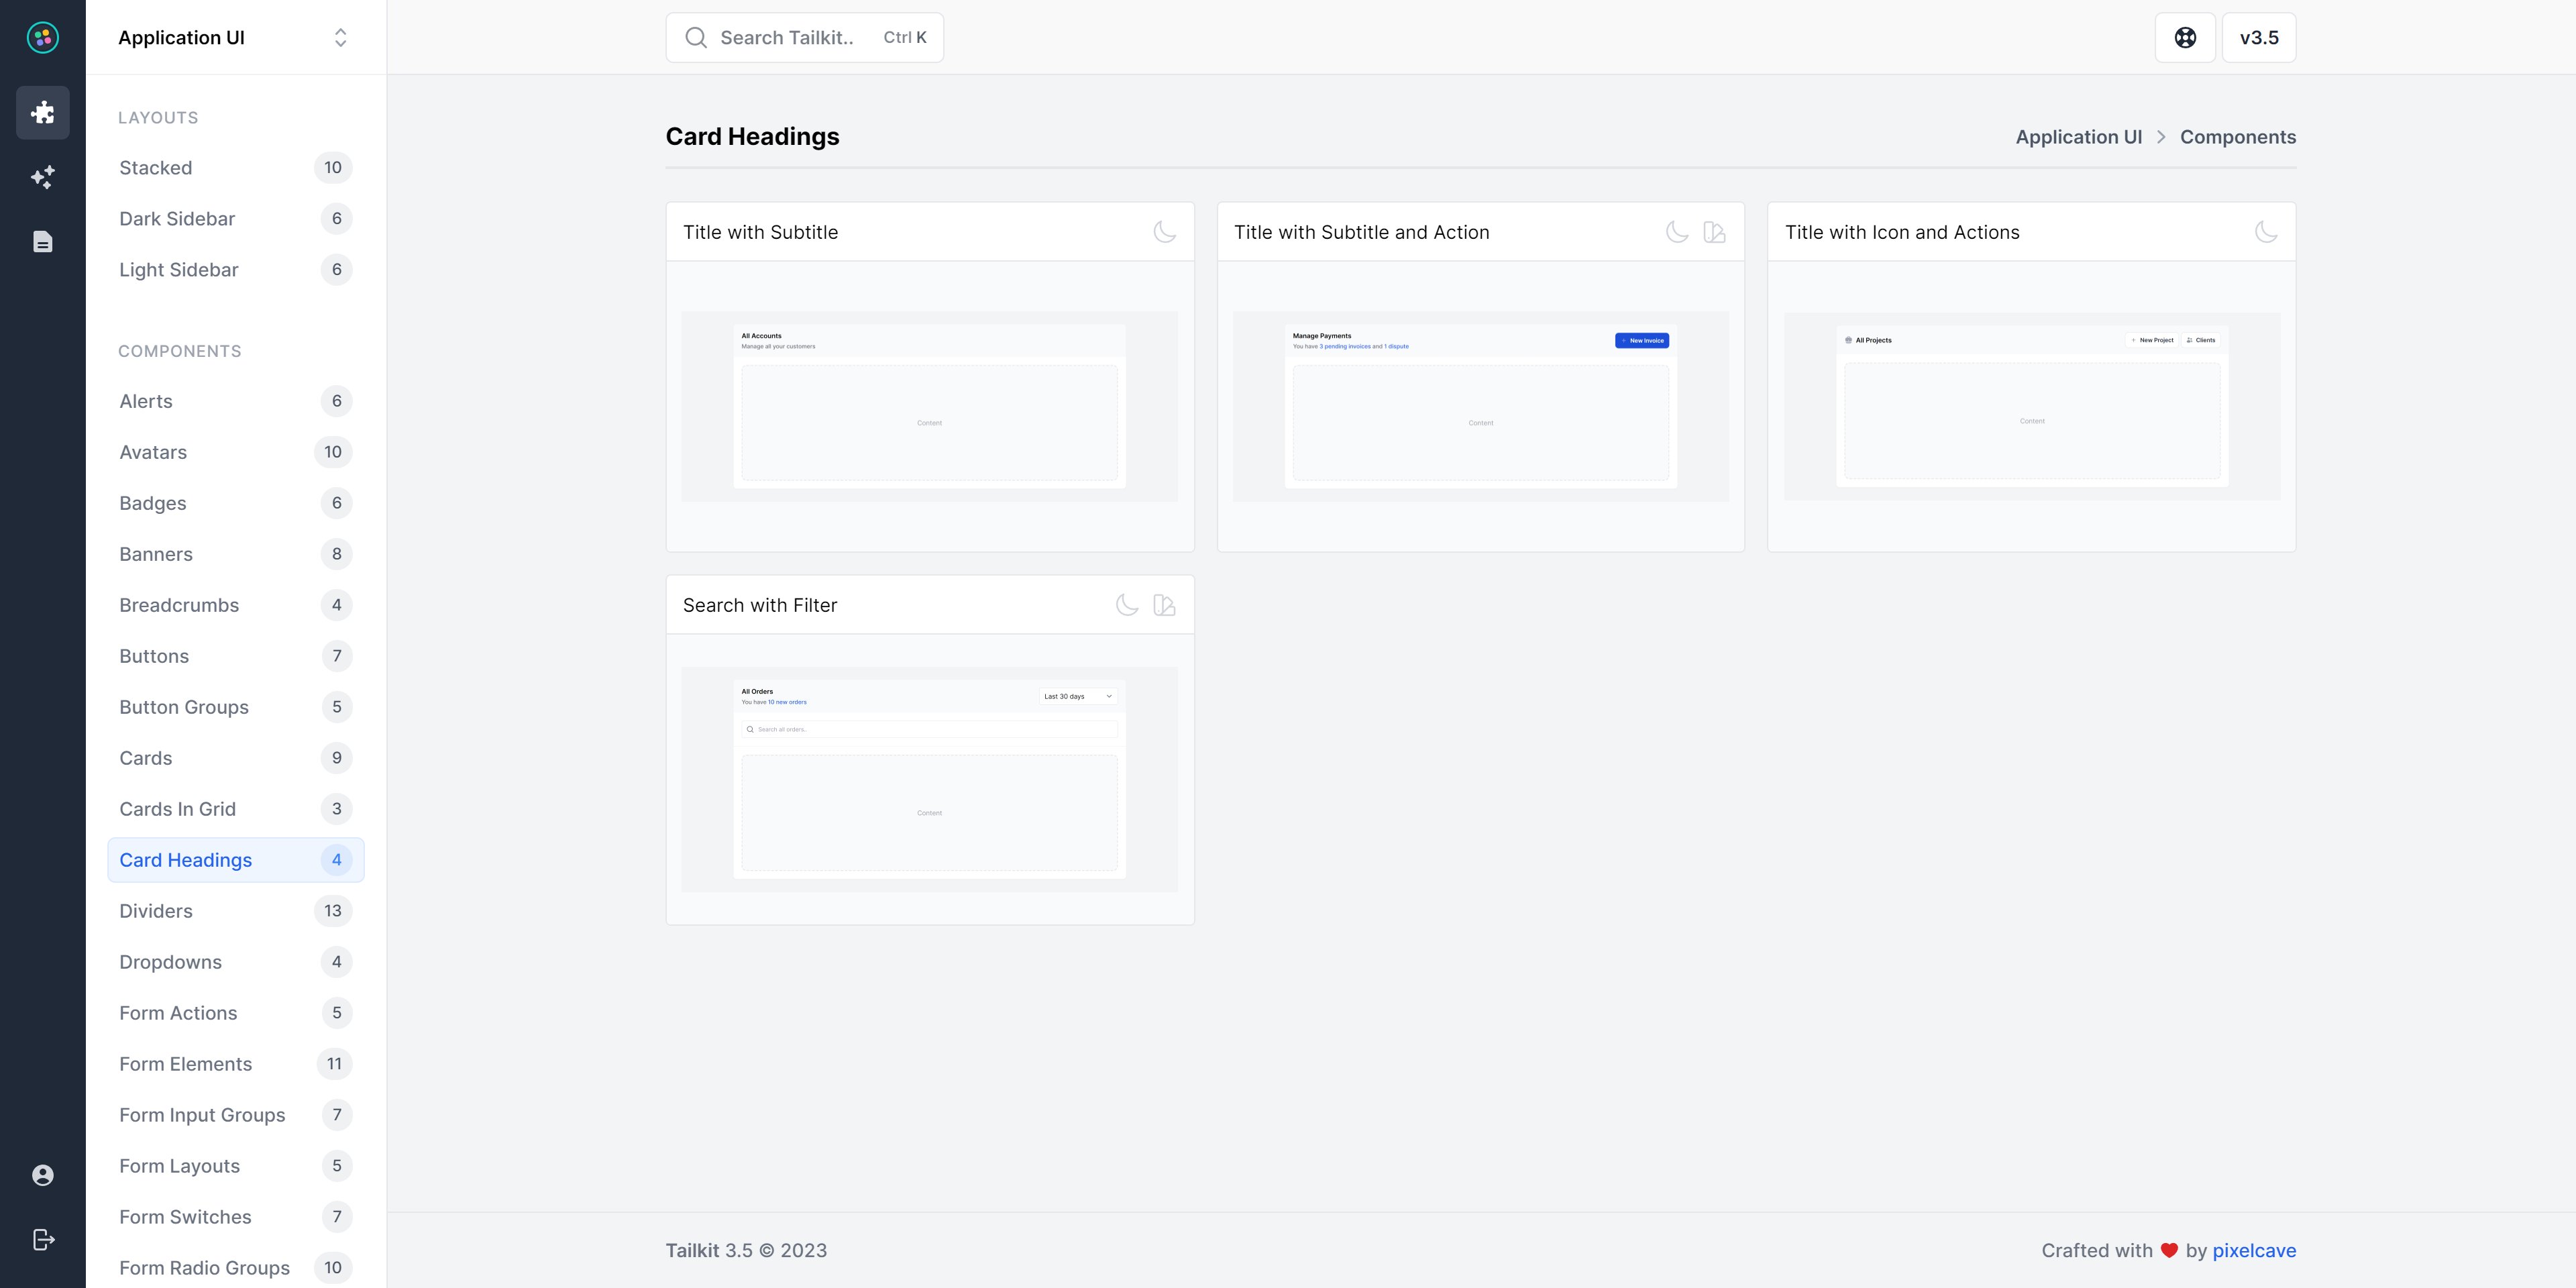This screenshot has width=2576, height=1288.
Task: Click the sparkles icon in the dark sidebar
Action: tap(43, 177)
